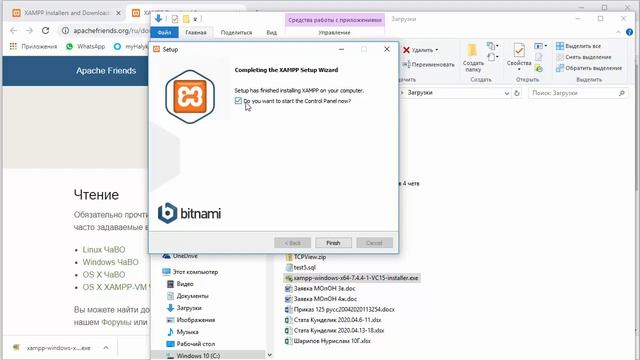Click Снять выделение in the ribbon

coord(584,57)
